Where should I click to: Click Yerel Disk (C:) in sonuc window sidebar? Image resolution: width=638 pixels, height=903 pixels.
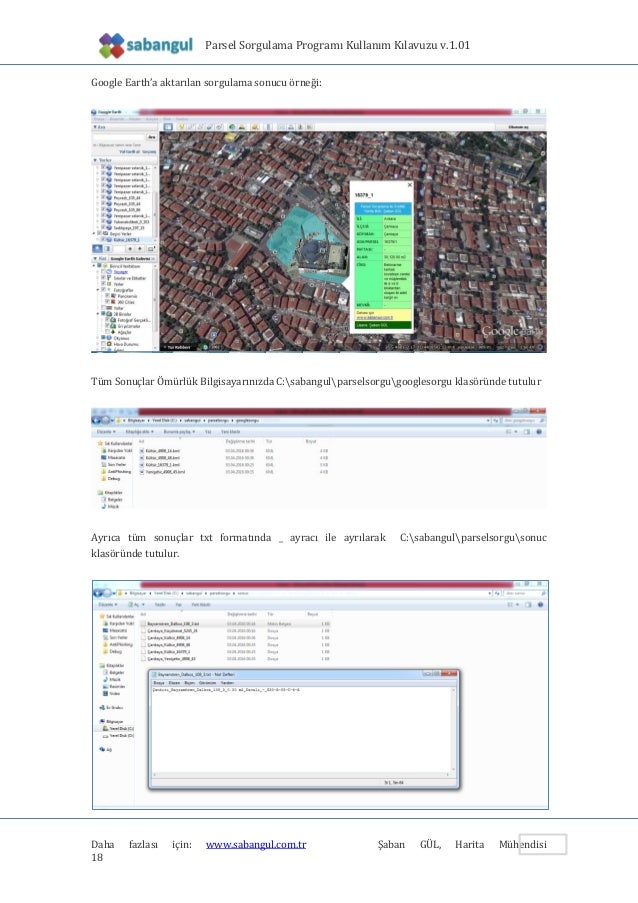(119, 729)
